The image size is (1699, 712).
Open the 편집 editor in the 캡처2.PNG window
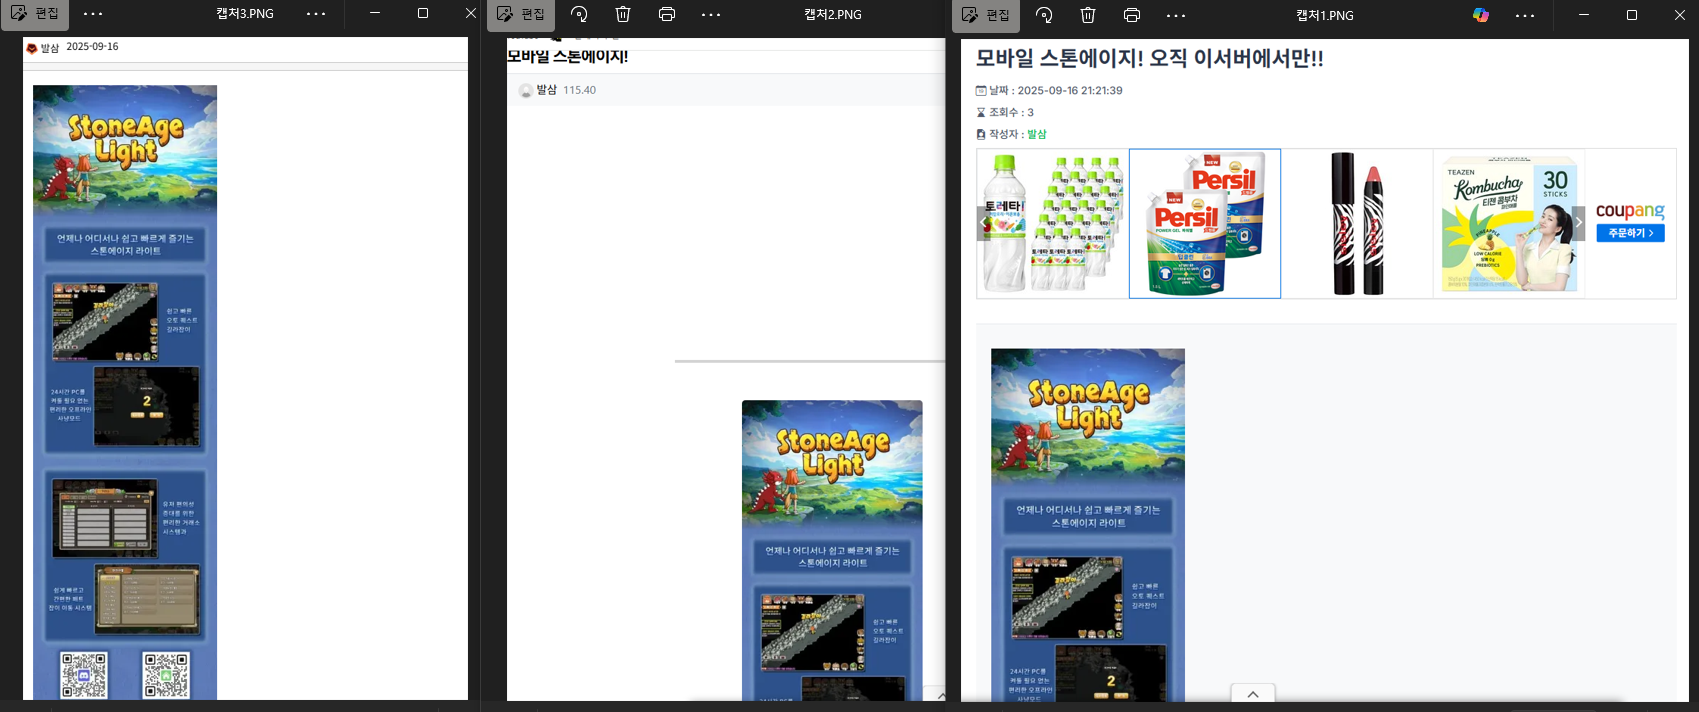(x=521, y=14)
